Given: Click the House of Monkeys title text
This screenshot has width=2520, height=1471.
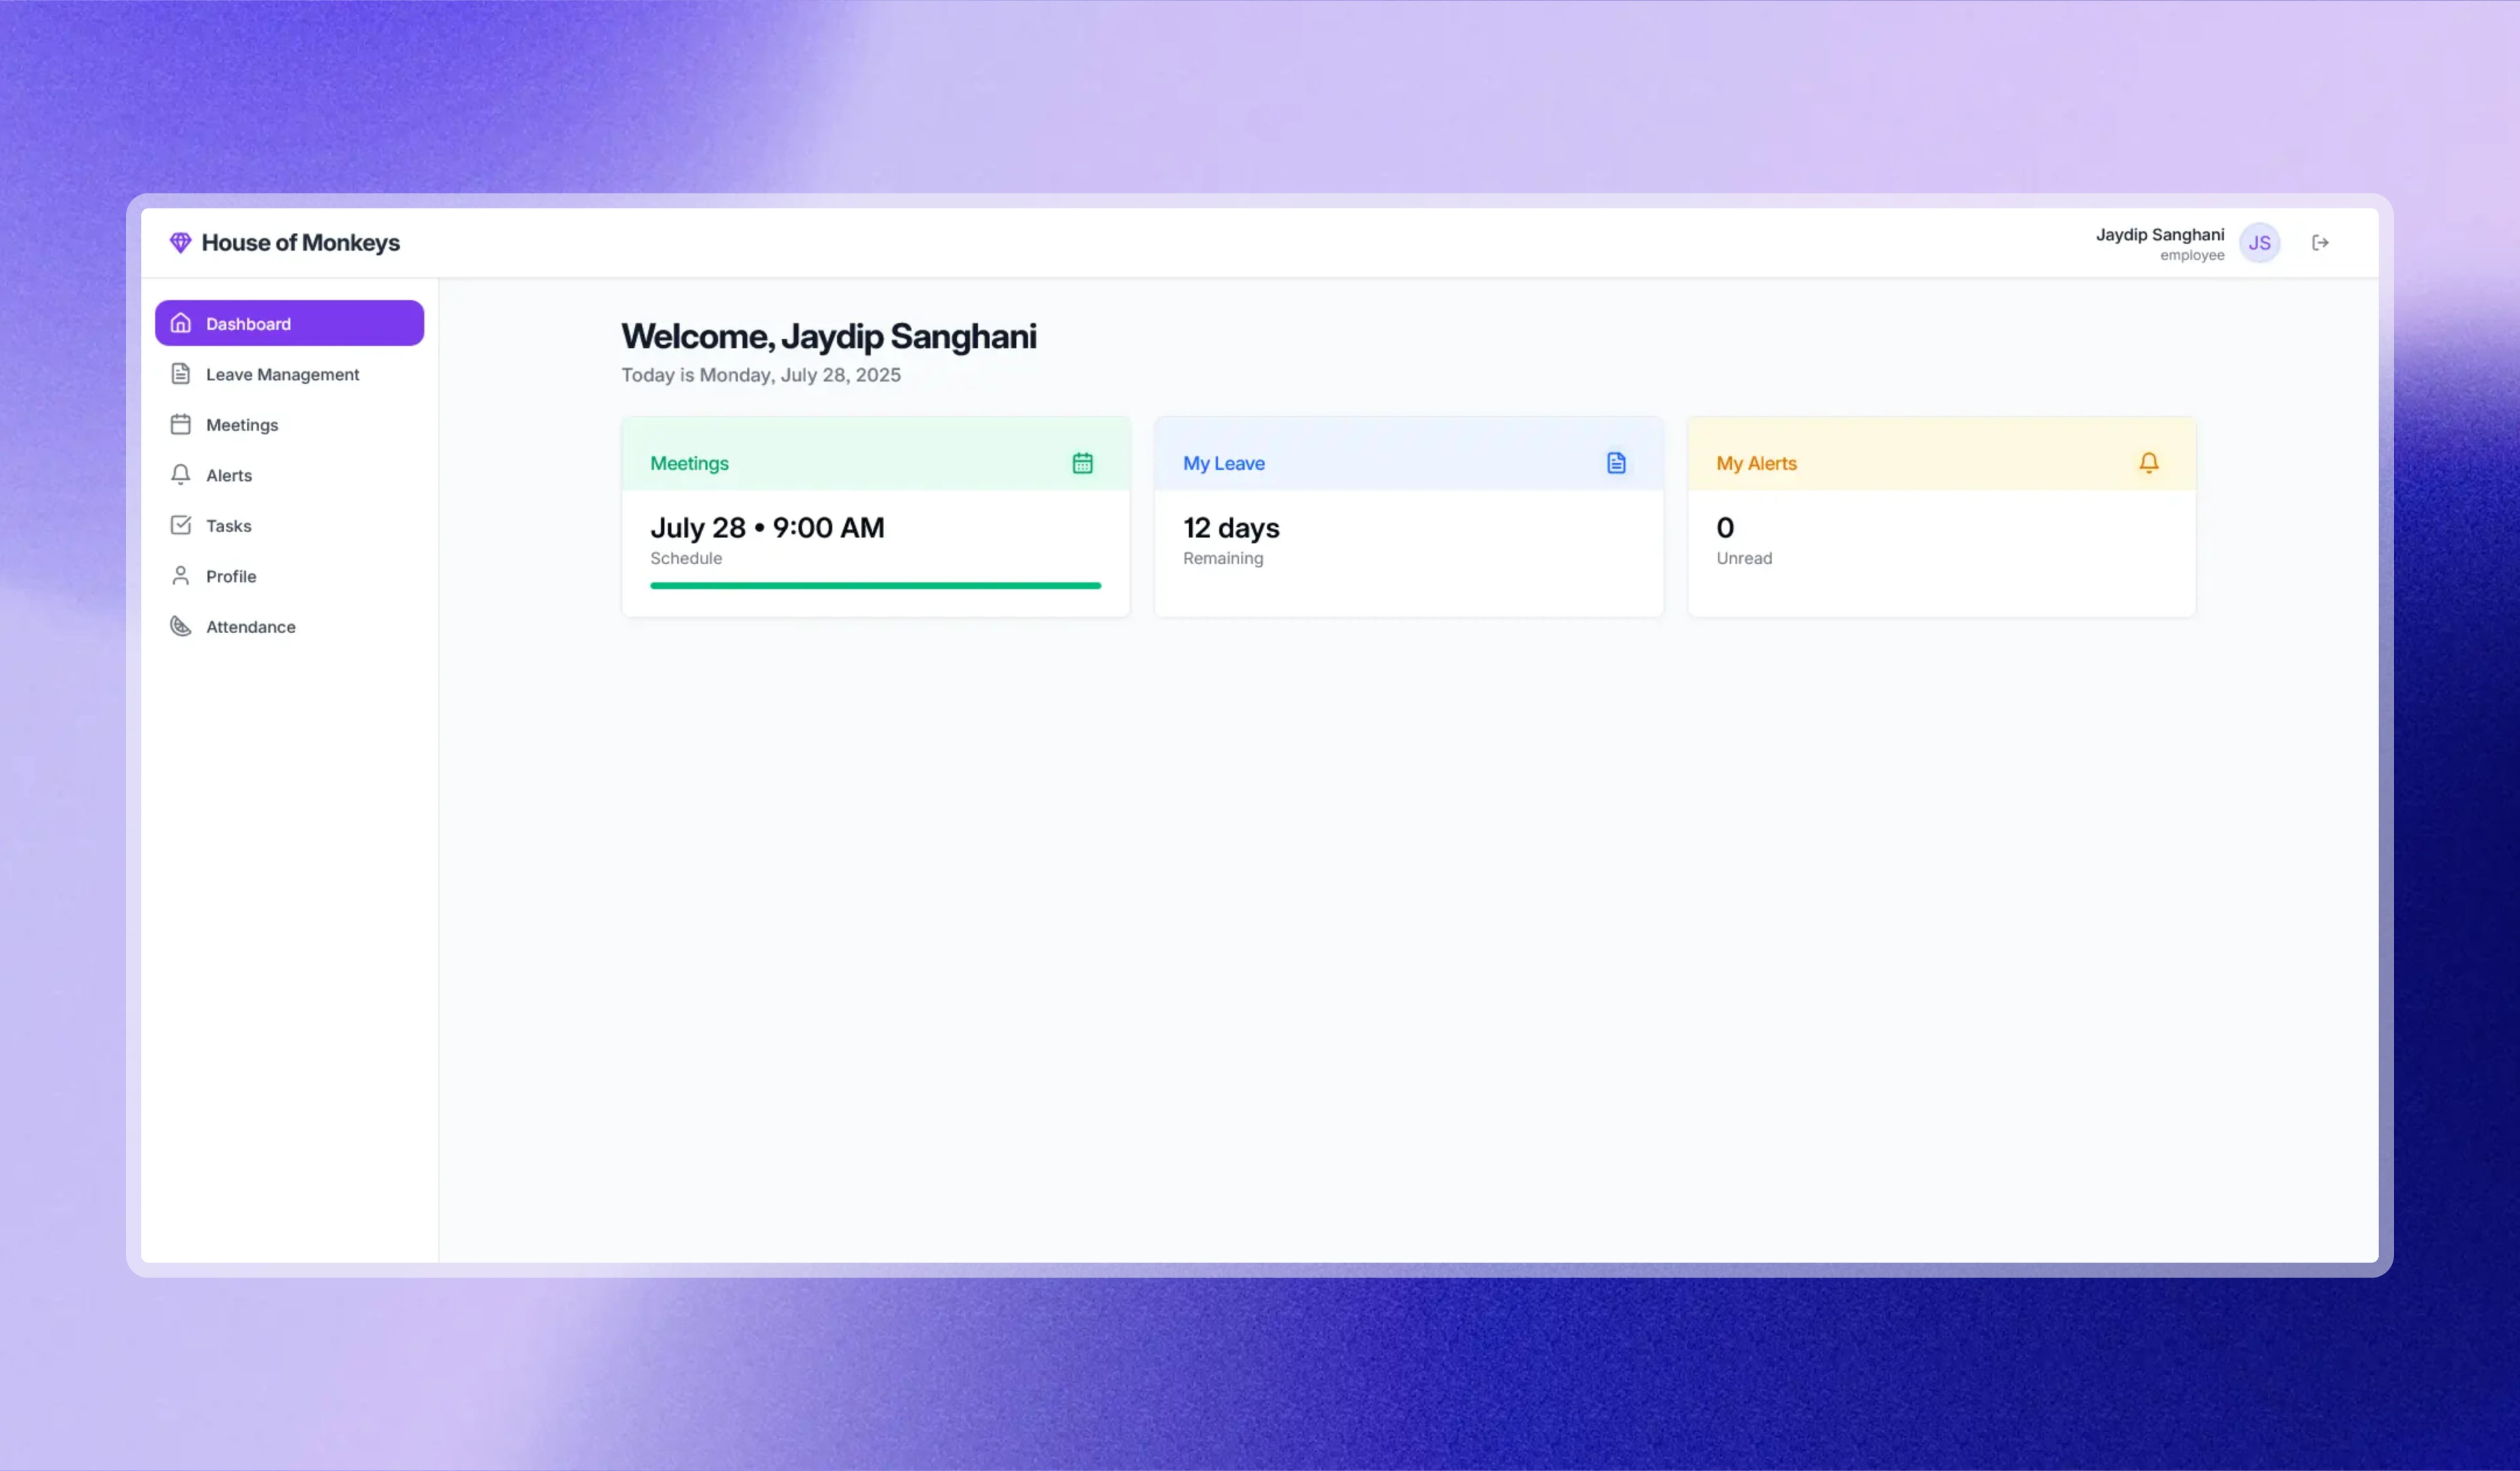Looking at the screenshot, I should (x=300, y=243).
